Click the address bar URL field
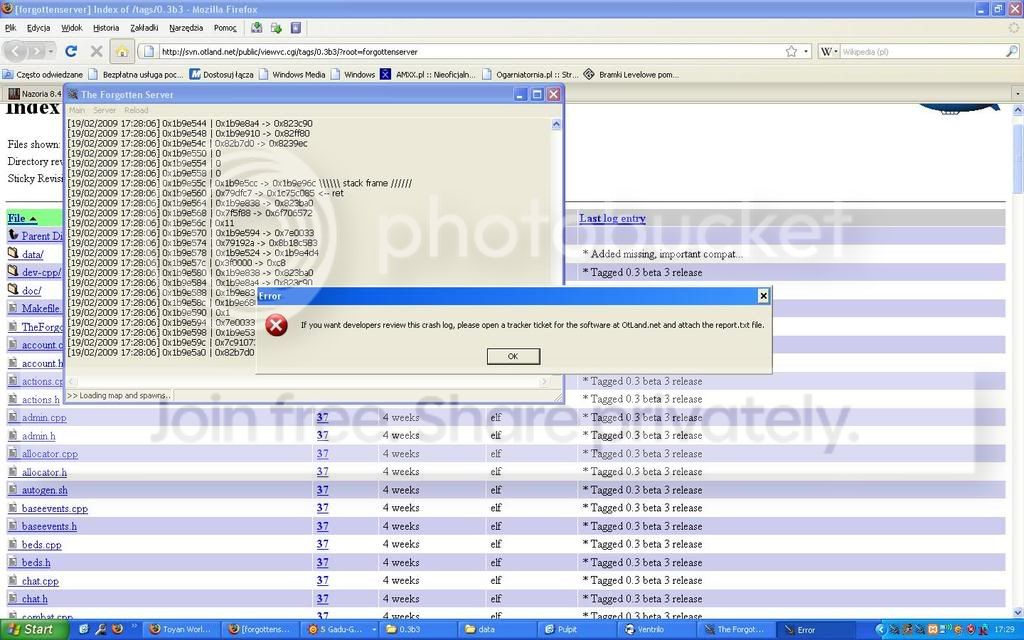This screenshot has height=640, width=1024. click(x=470, y=51)
